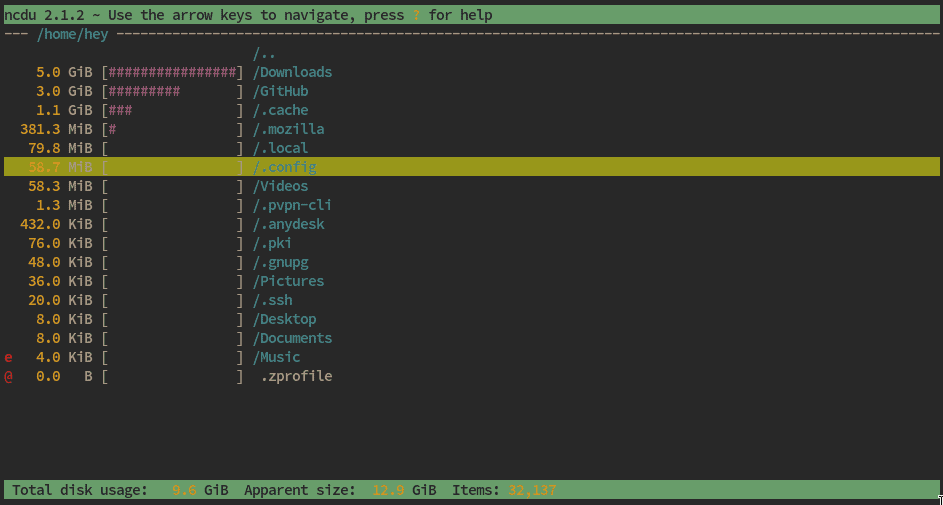Click the .cache usage bar graph
The height and width of the screenshot is (505, 943).
173,111
